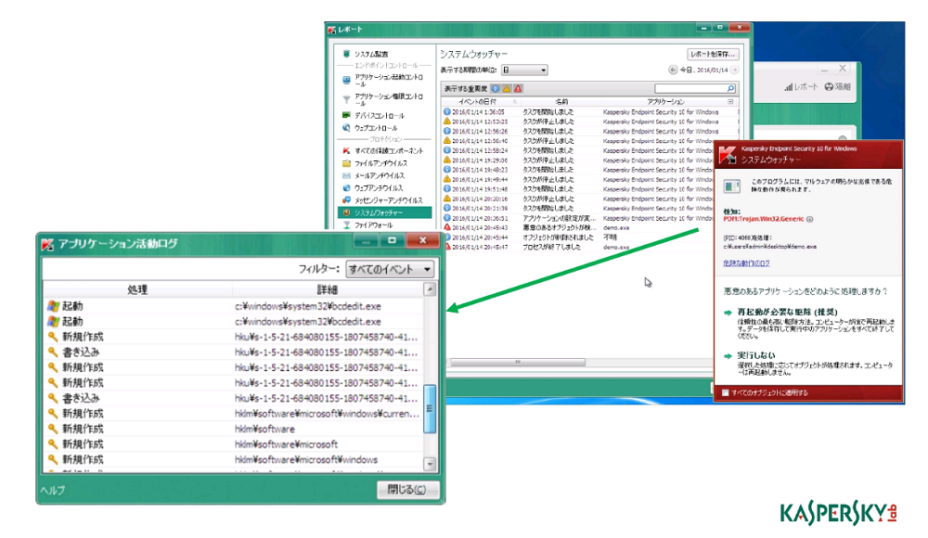Select the 新規作成 row for hklm¥software¥microsoft¥windows¥curren…

233,414
